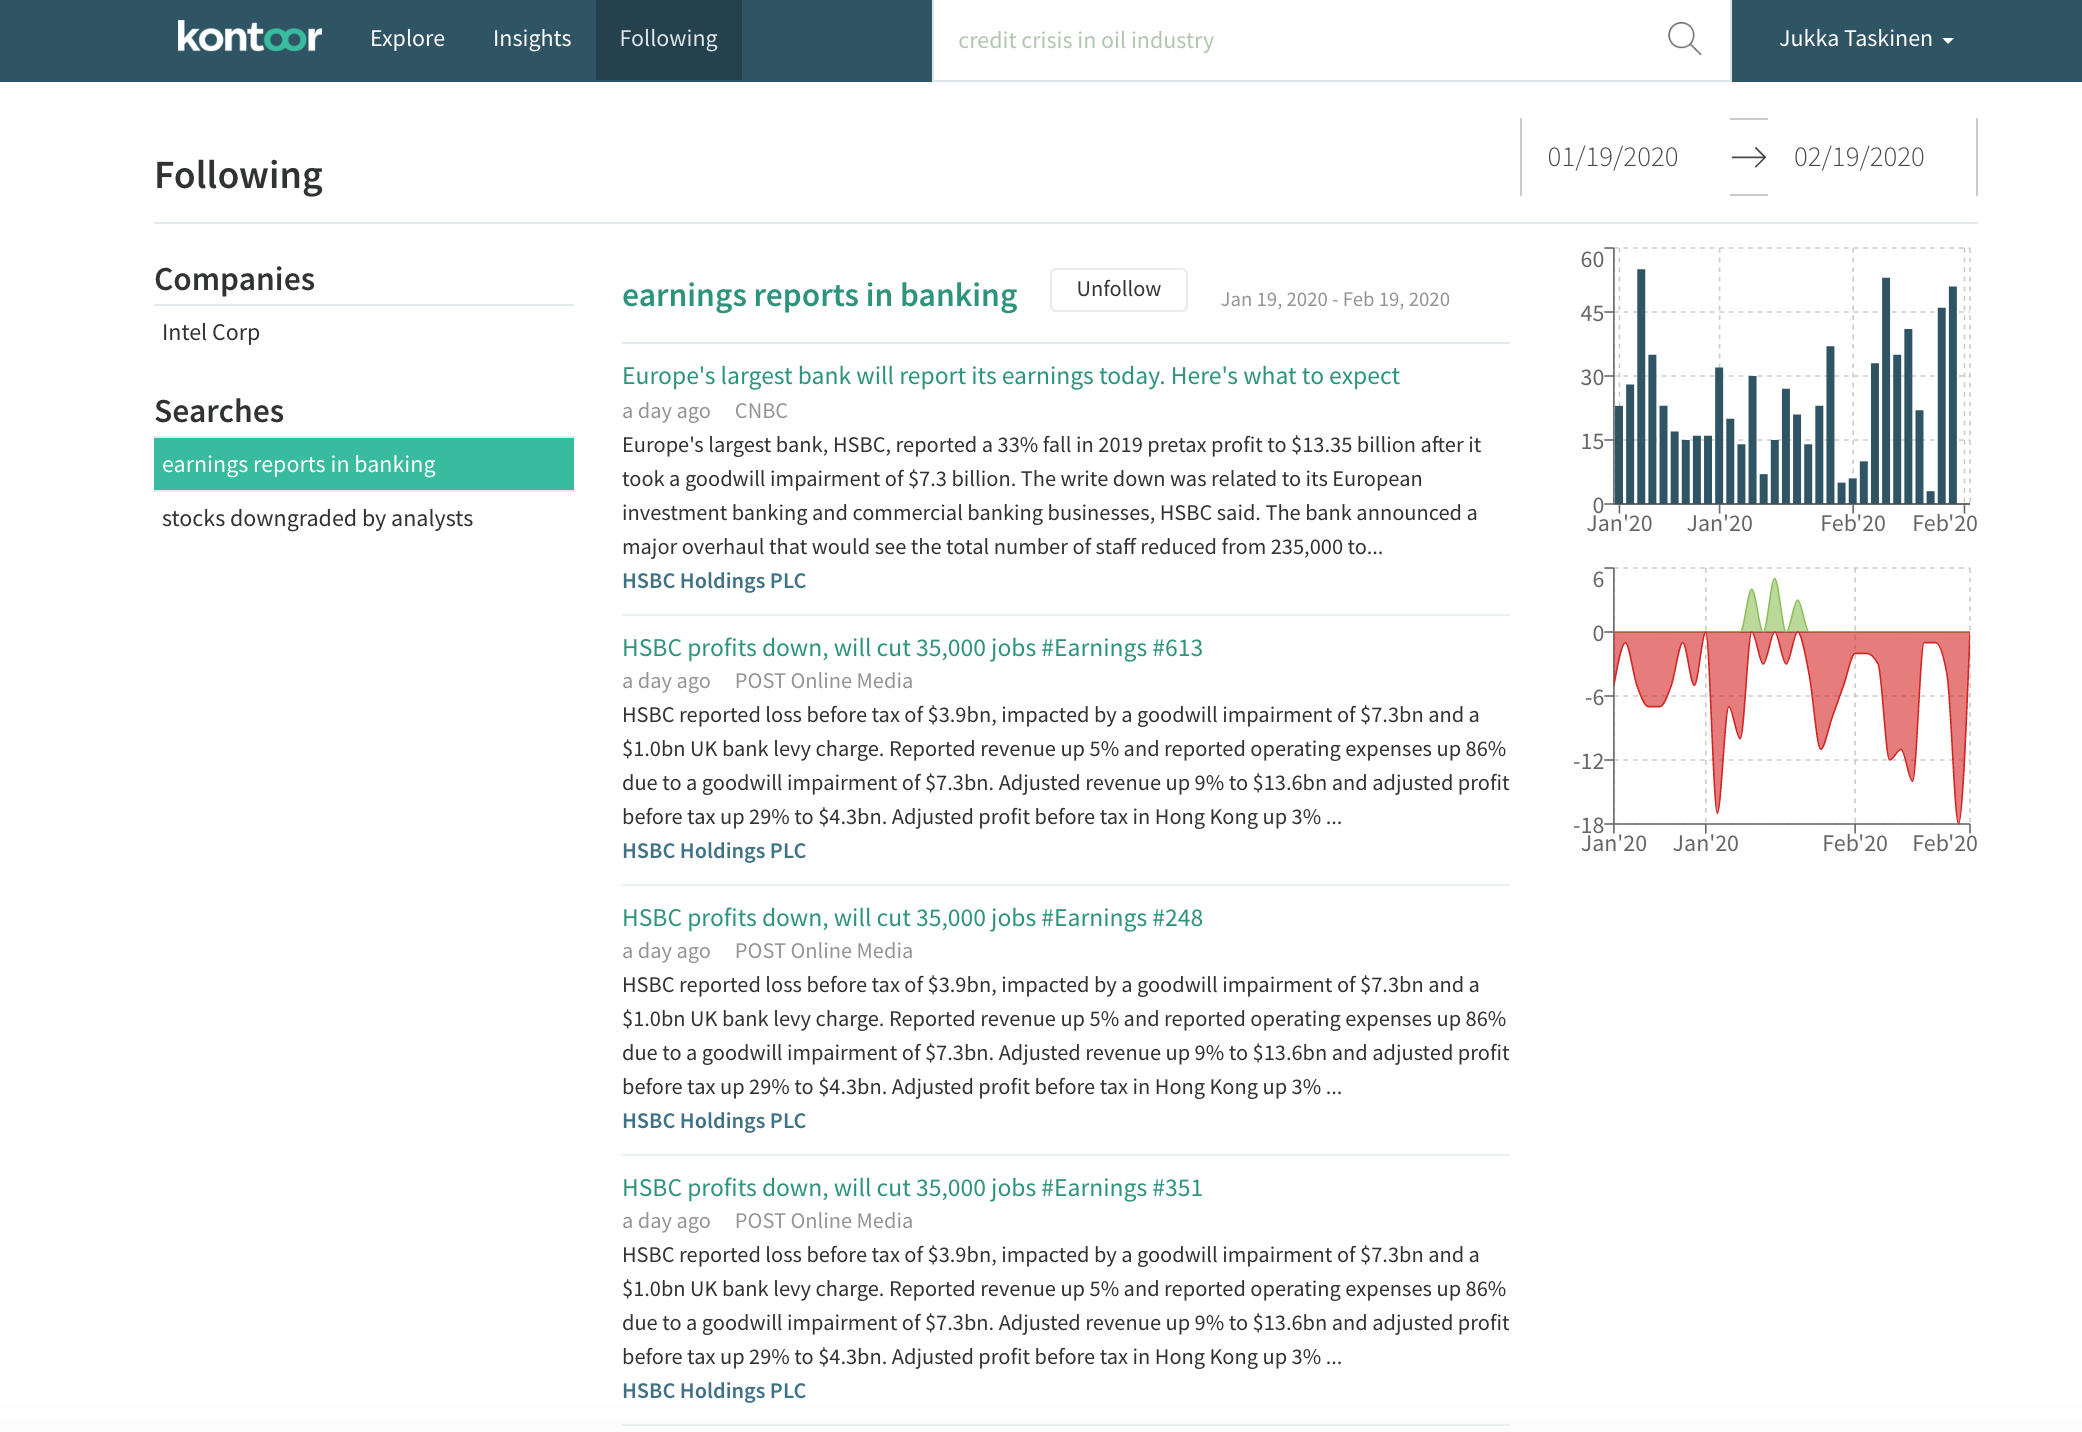Screen dimensions: 2082x1432
Task: Click the arrow between date fields
Action: pos(1748,157)
